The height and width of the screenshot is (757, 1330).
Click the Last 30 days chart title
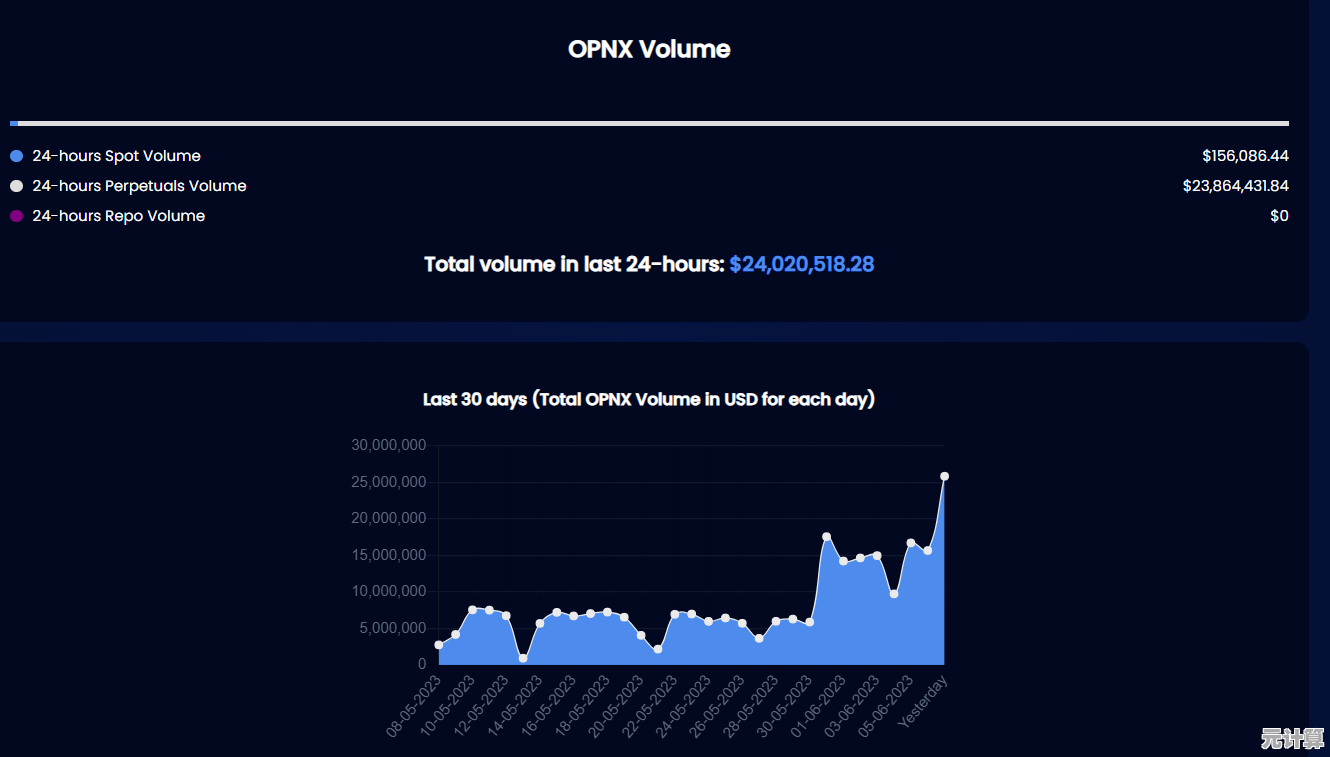coord(649,399)
